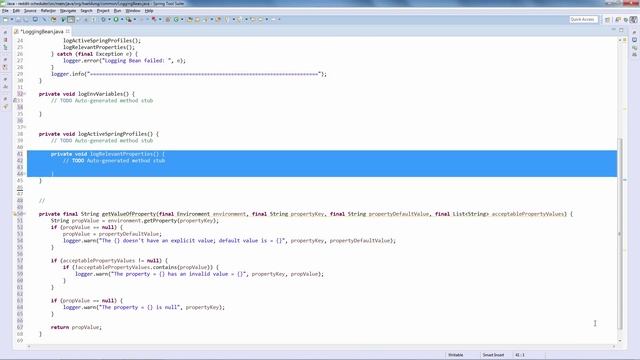The width and height of the screenshot is (640, 360).
Task: Click the green G toolbar icon
Action: 176,19
